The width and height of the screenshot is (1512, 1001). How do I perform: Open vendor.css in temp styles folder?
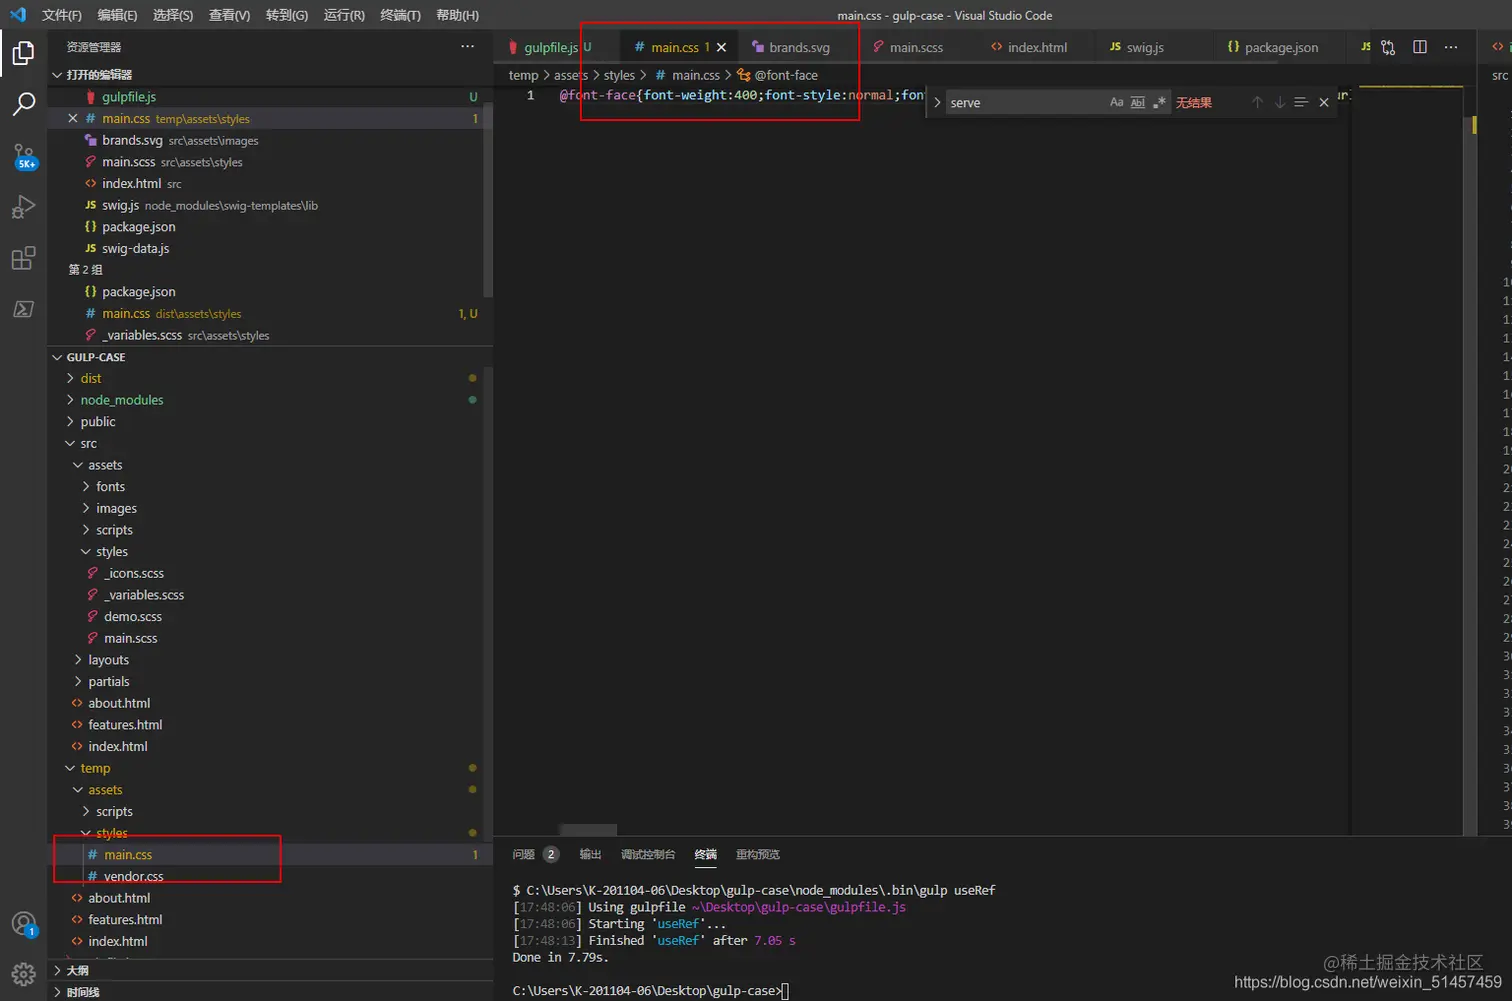133,876
